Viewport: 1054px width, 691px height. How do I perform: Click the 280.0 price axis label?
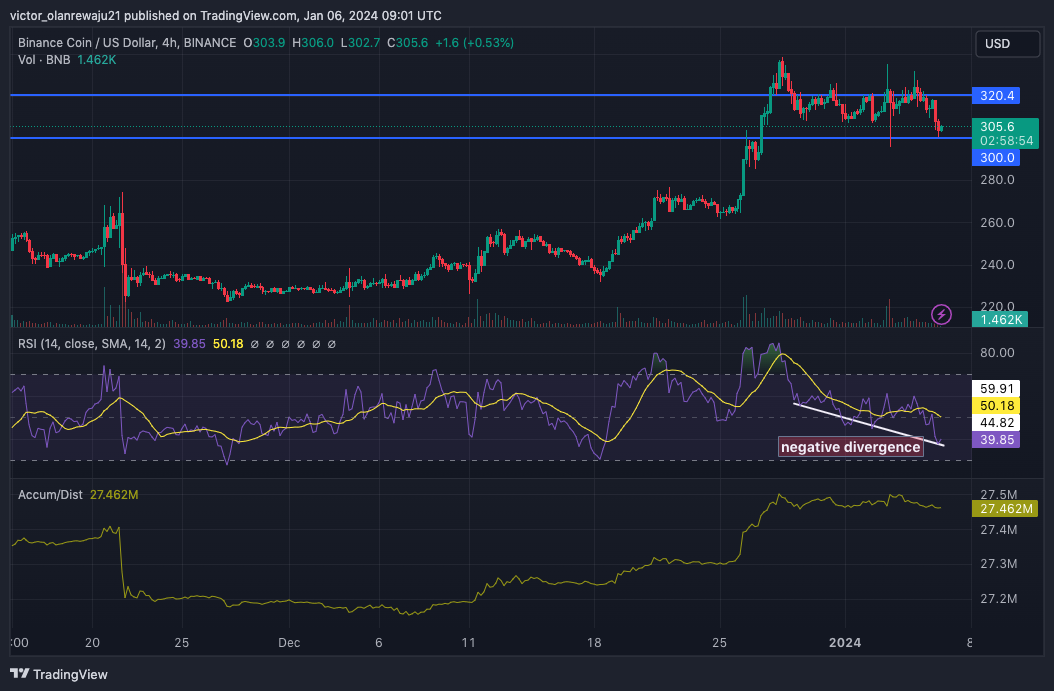pyautogui.click(x=997, y=179)
